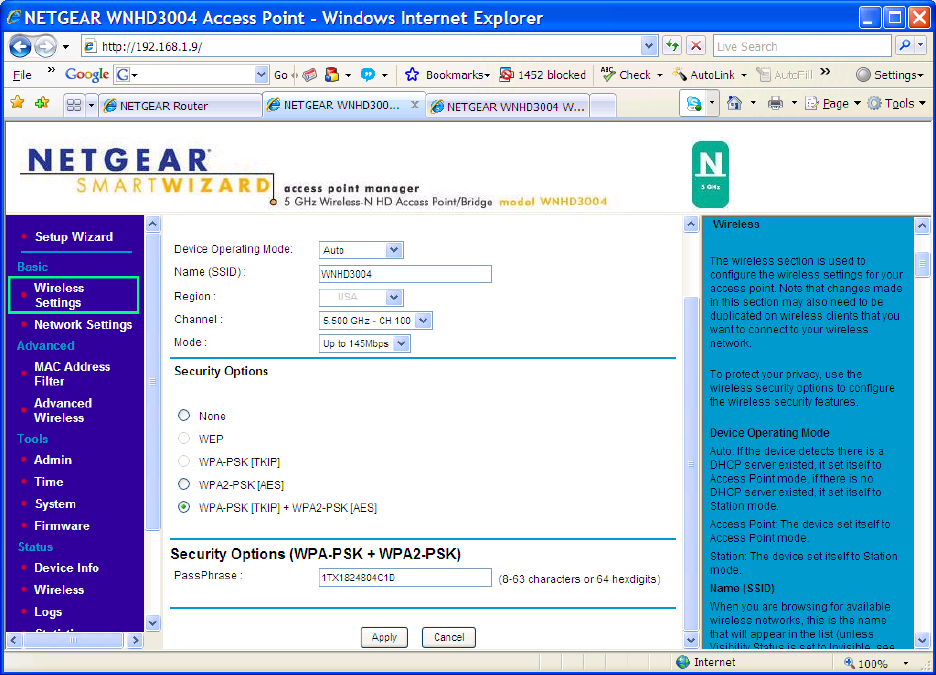The image size is (936, 675).
Task: Click the green N 5 GHz logo
Action: click(x=710, y=174)
